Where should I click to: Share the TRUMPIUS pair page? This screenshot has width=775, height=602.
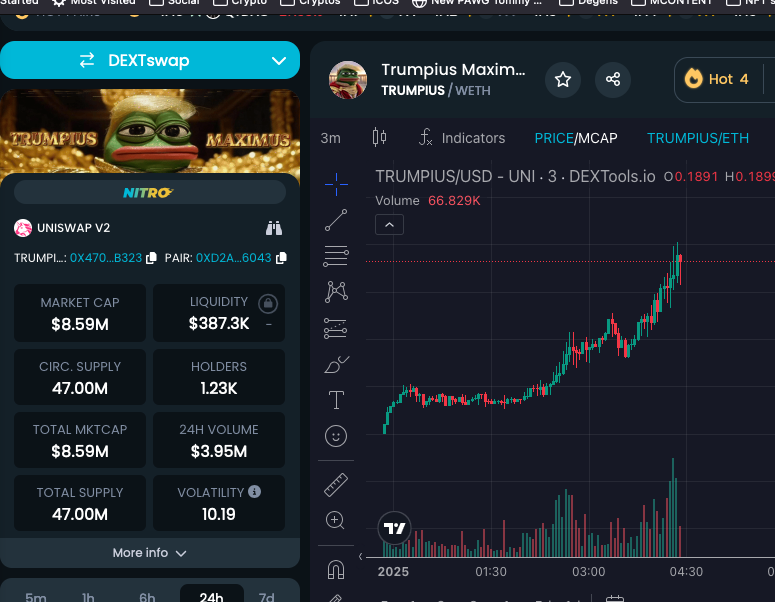[613, 80]
